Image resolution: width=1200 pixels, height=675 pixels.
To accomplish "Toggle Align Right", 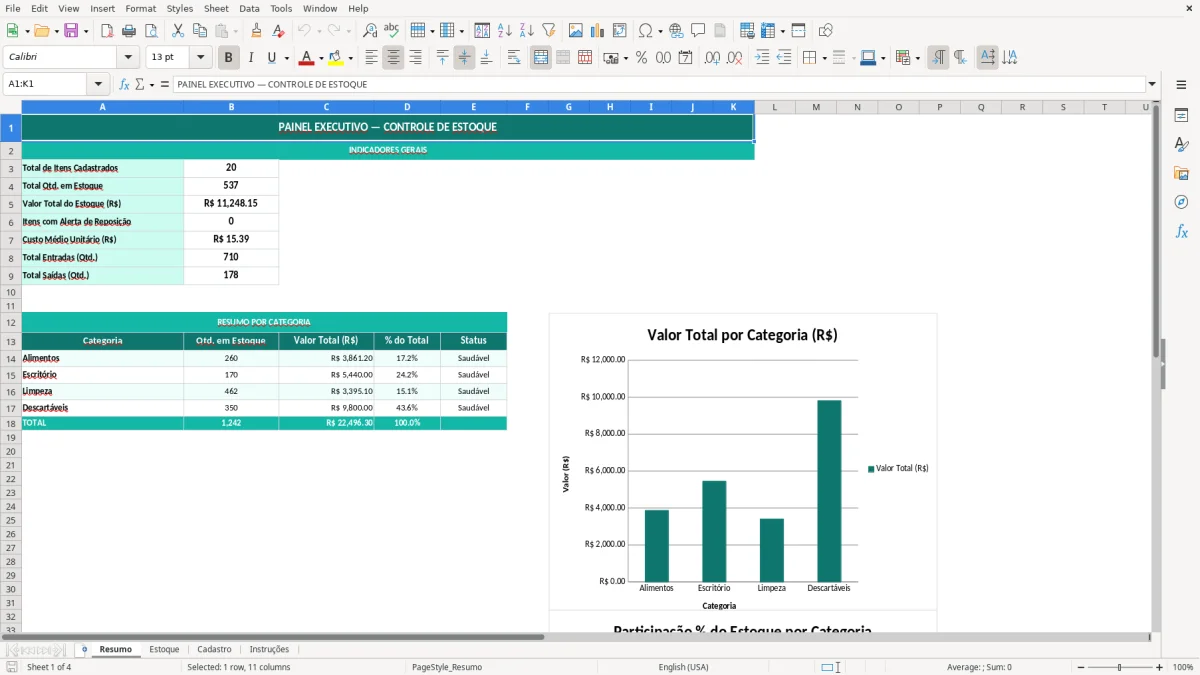I will point(415,58).
